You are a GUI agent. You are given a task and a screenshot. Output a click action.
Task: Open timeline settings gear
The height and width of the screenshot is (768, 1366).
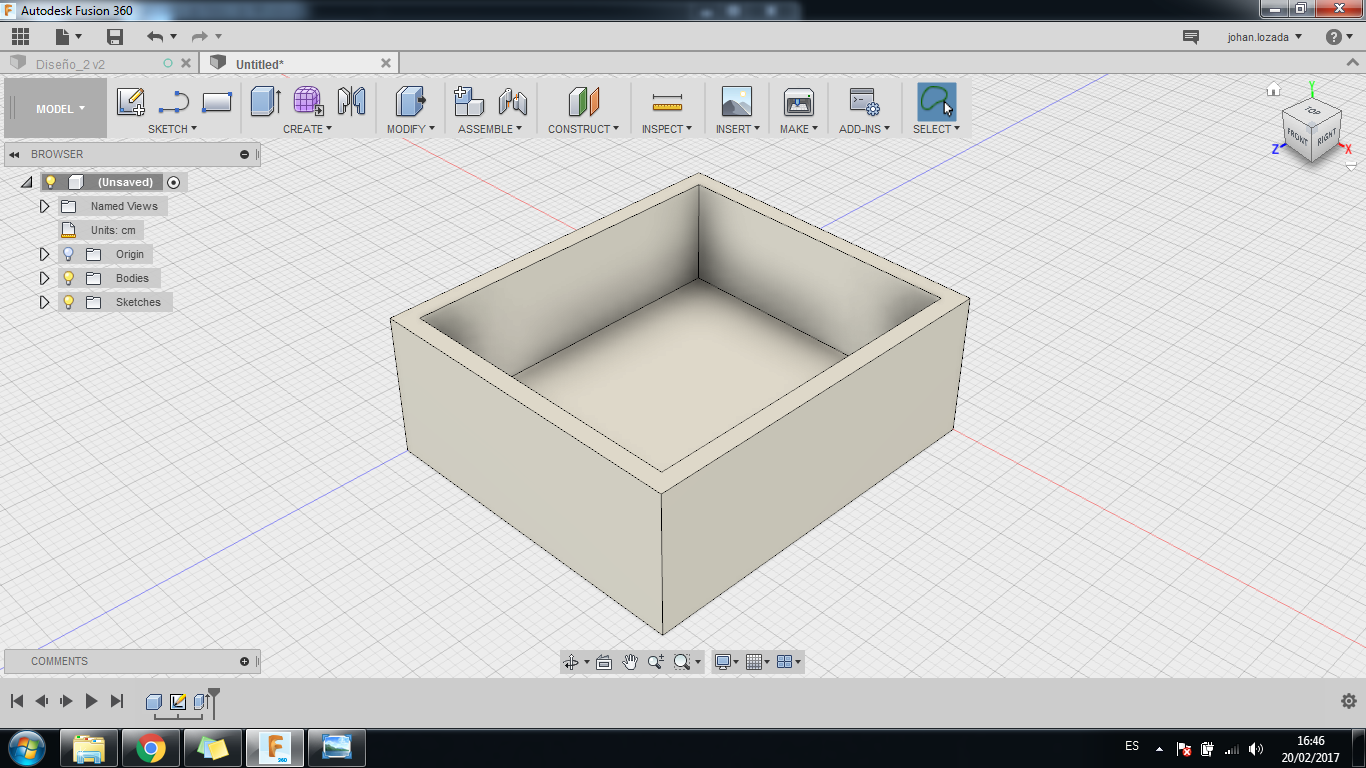click(x=1348, y=701)
